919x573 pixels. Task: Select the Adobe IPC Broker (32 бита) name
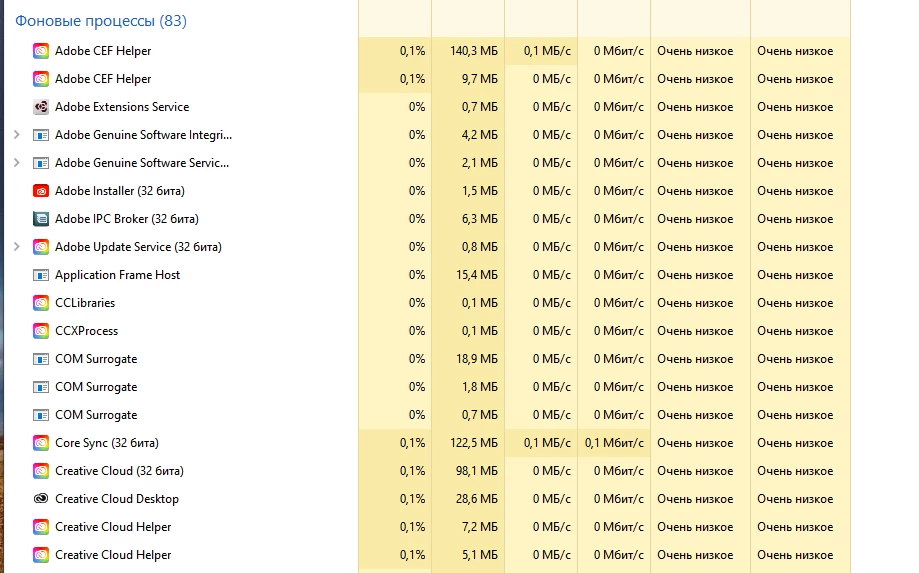point(127,219)
